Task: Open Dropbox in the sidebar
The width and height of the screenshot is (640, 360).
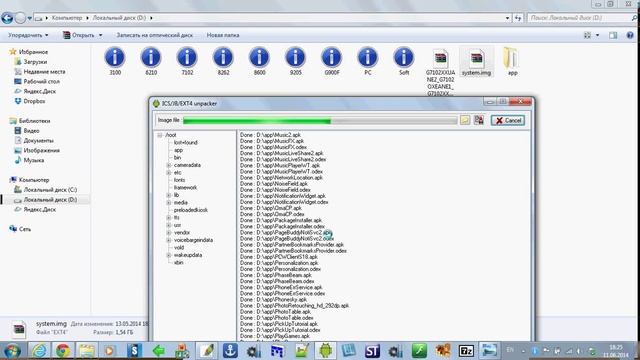Action: 30,101
